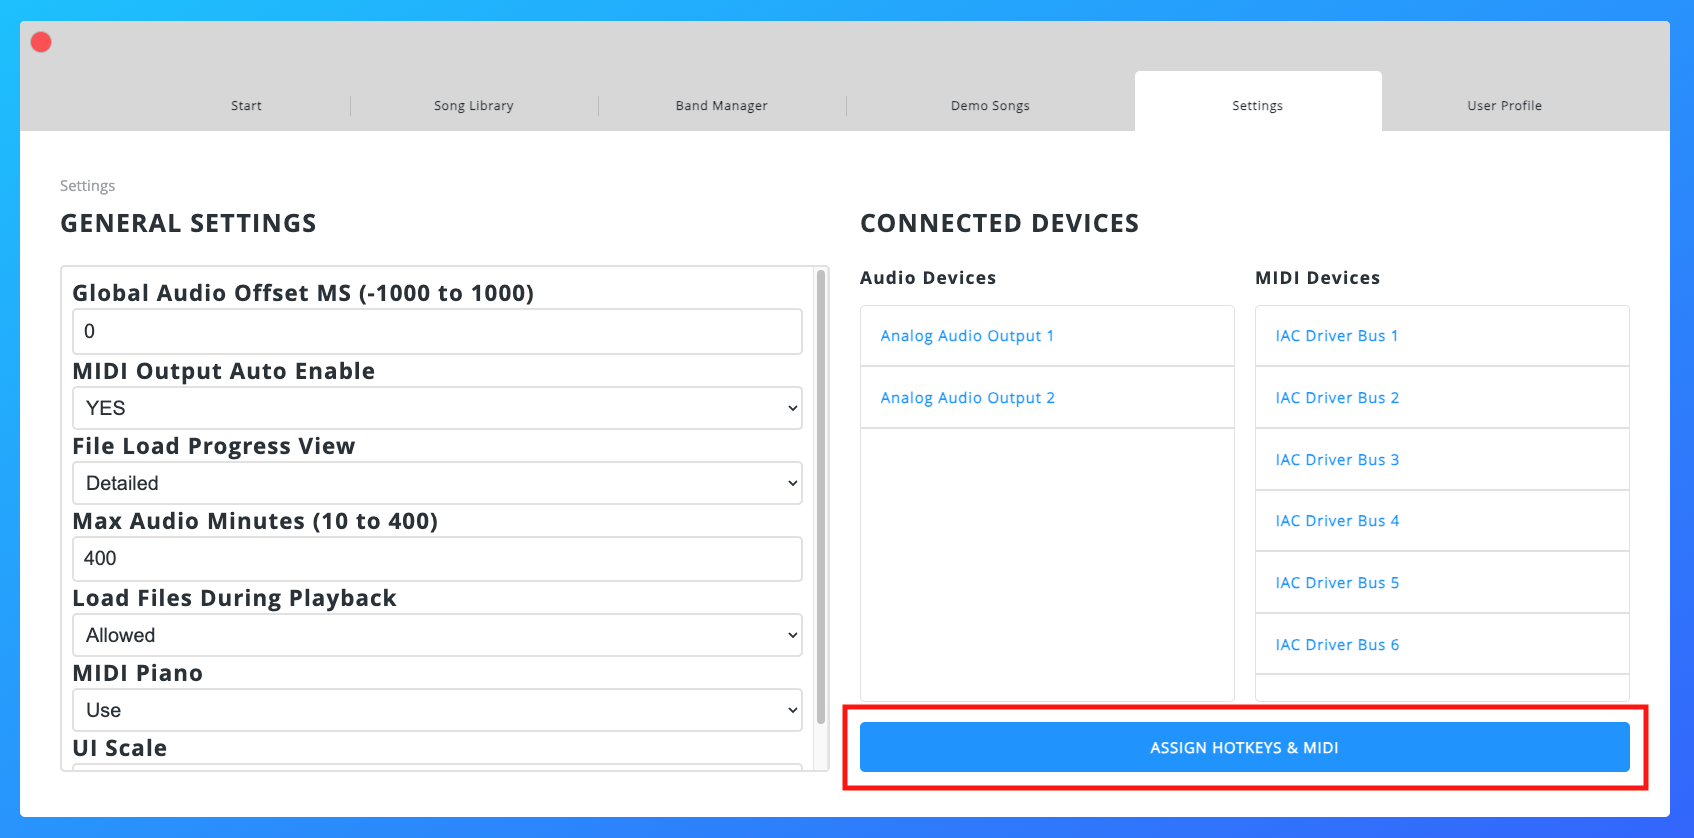This screenshot has height=838, width=1694.
Task: Open the Band Manager tab
Action: (x=721, y=105)
